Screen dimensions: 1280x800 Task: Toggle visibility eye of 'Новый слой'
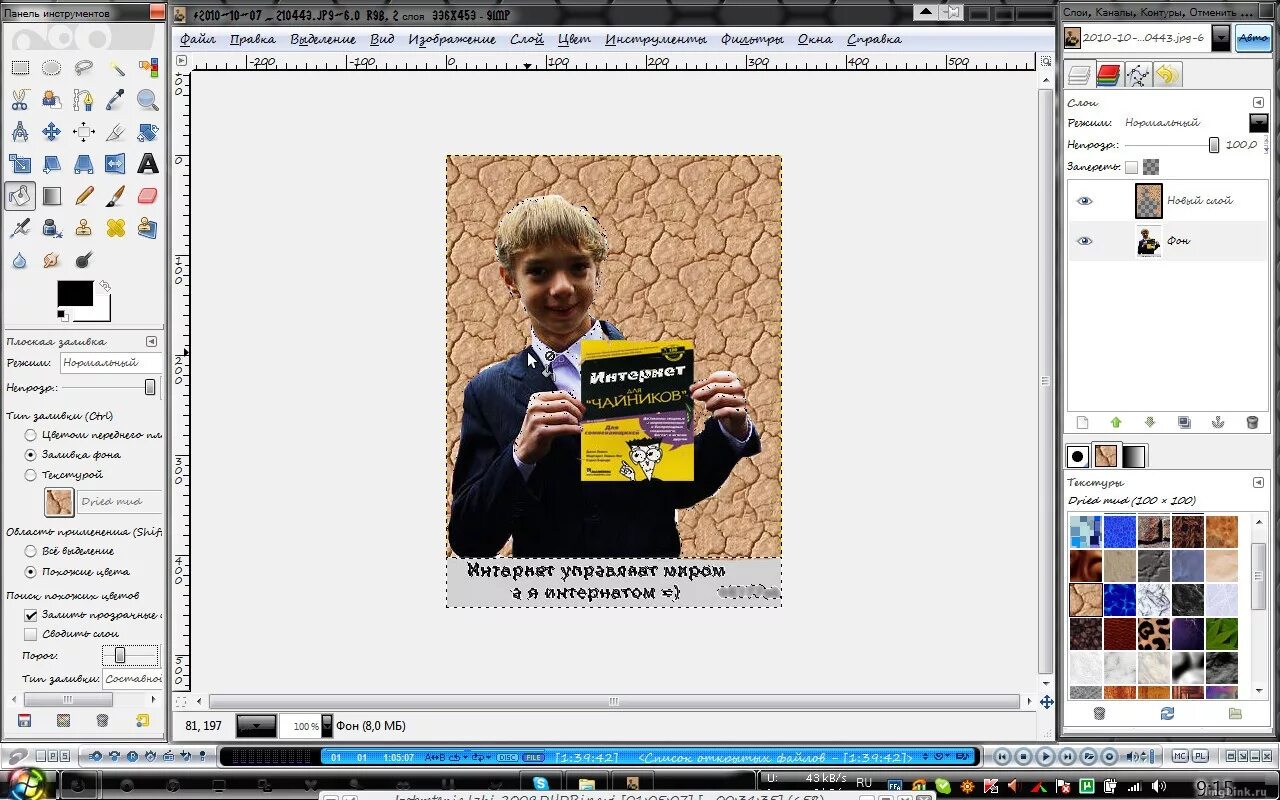coord(1085,201)
